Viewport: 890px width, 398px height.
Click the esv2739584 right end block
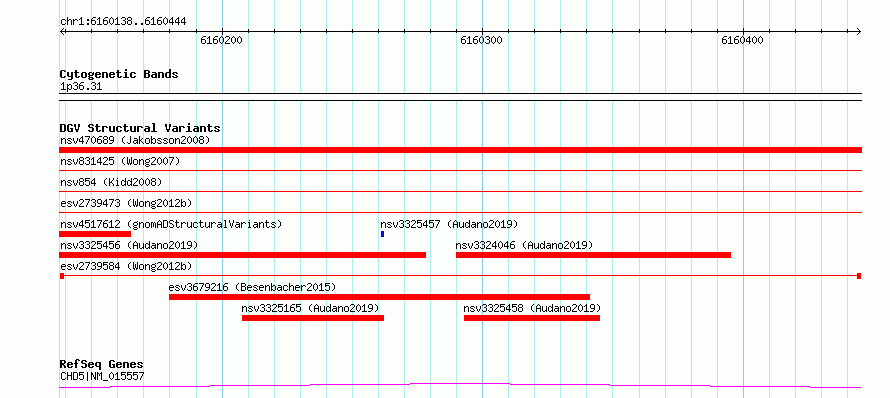pos(859,276)
